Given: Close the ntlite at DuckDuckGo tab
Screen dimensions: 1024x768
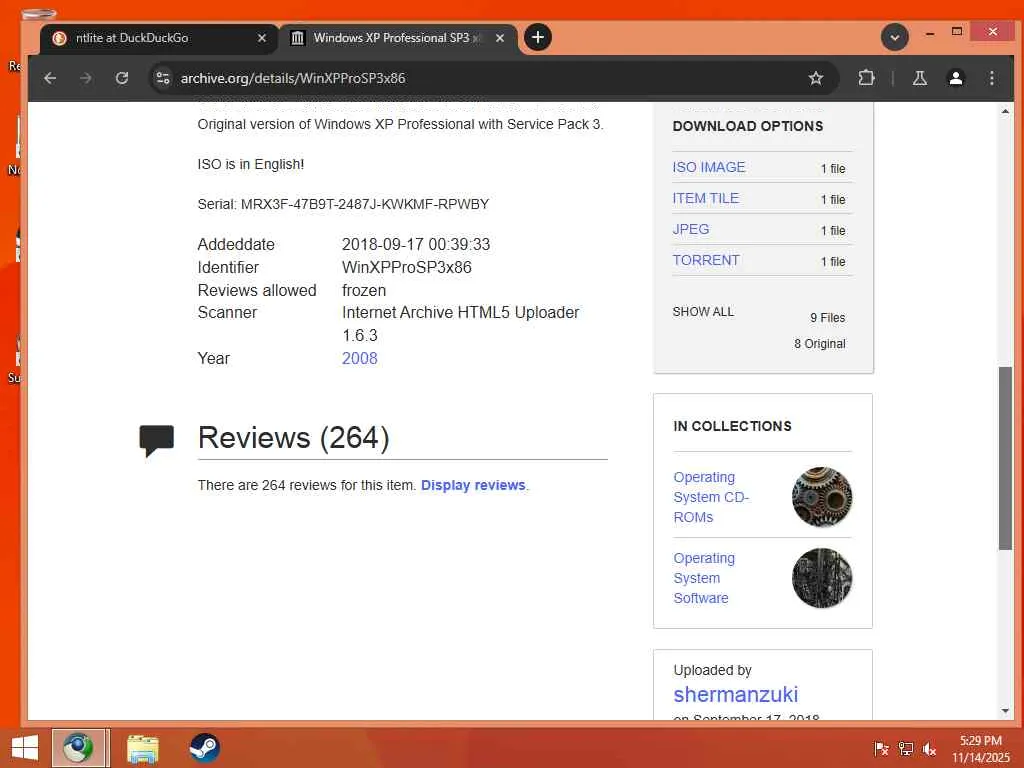Looking at the screenshot, I should pyautogui.click(x=262, y=38).
